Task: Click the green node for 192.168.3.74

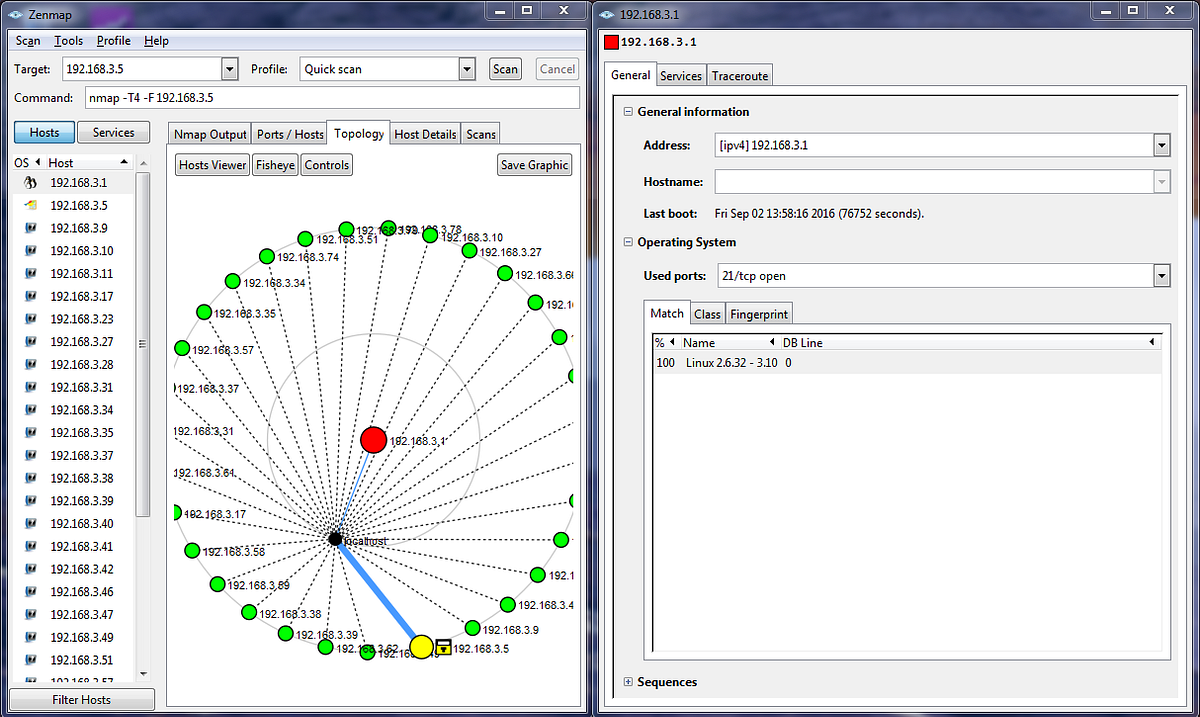Action: tap(267, 255)
